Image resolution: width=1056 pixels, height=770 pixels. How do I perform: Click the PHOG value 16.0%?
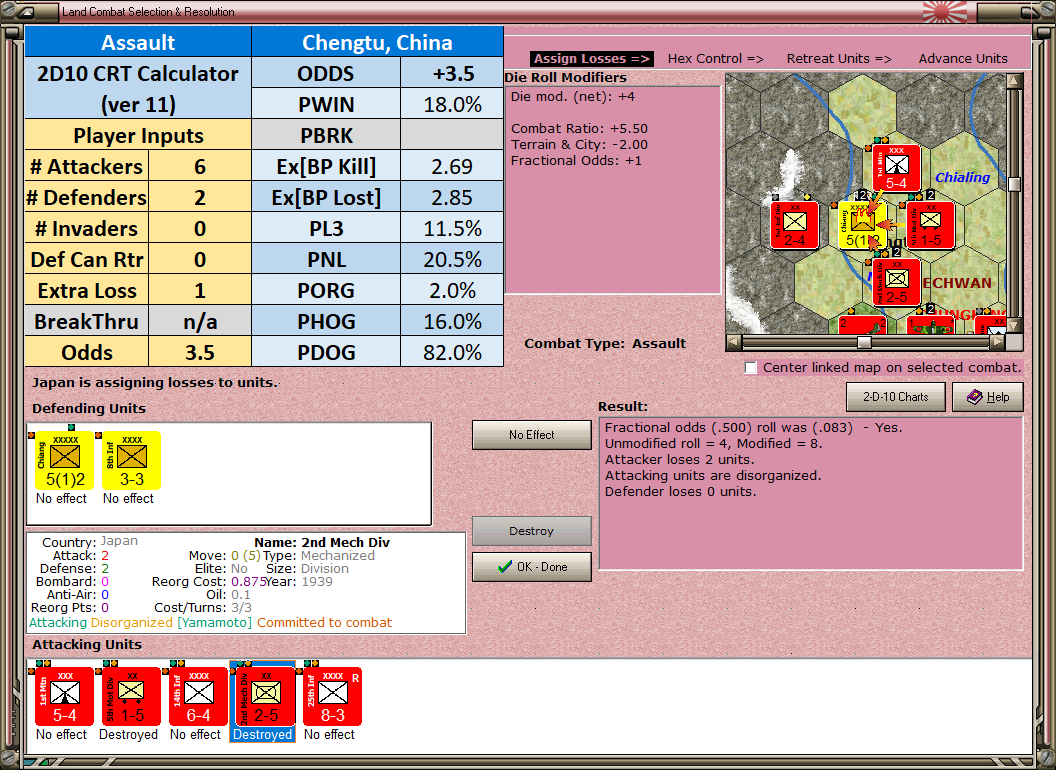[453, 321]
